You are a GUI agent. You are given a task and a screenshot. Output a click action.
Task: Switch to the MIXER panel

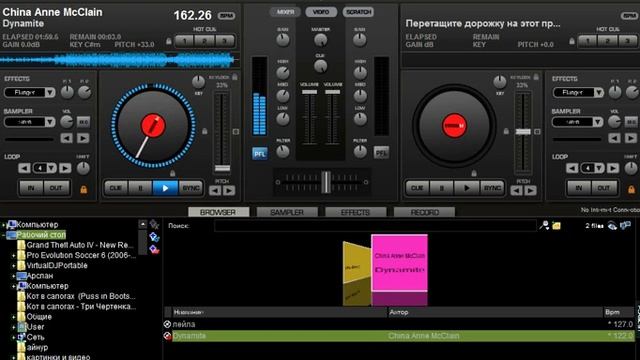pyautogui.click(x=285, y=12)
